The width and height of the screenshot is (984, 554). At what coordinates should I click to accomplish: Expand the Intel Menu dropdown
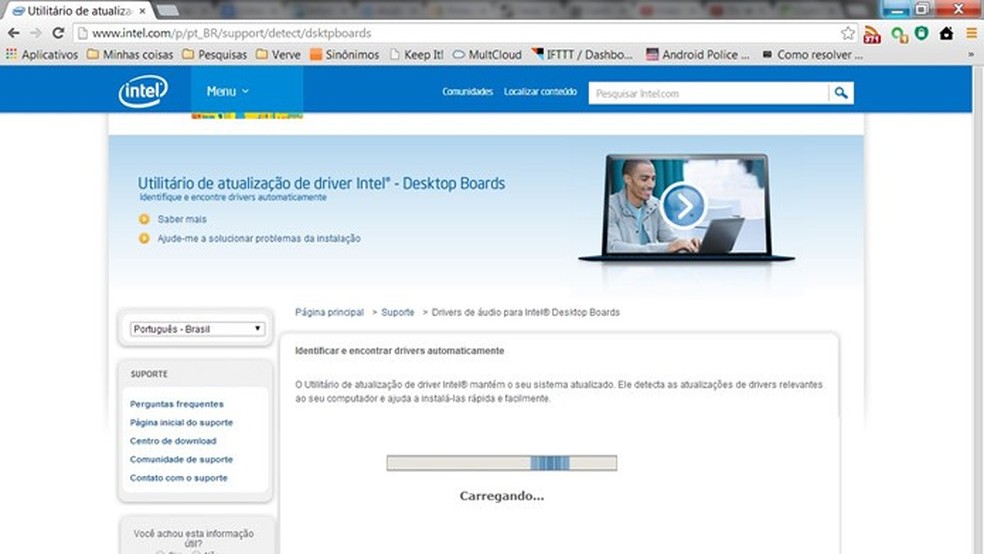pyautogui.click(x=228, y=92)
